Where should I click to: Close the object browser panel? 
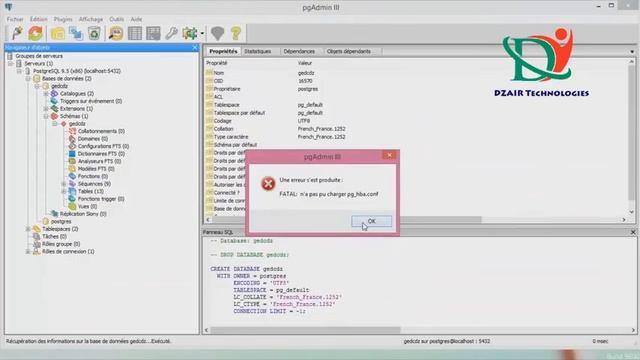pyautogui.click(x=195, y=48)
